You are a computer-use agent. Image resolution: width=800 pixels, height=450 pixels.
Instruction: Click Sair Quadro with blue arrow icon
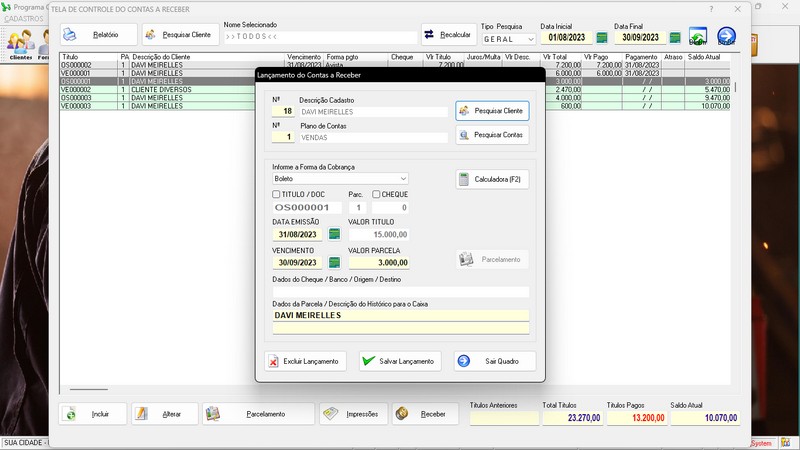pyautogui.click(x=495, y=361)
